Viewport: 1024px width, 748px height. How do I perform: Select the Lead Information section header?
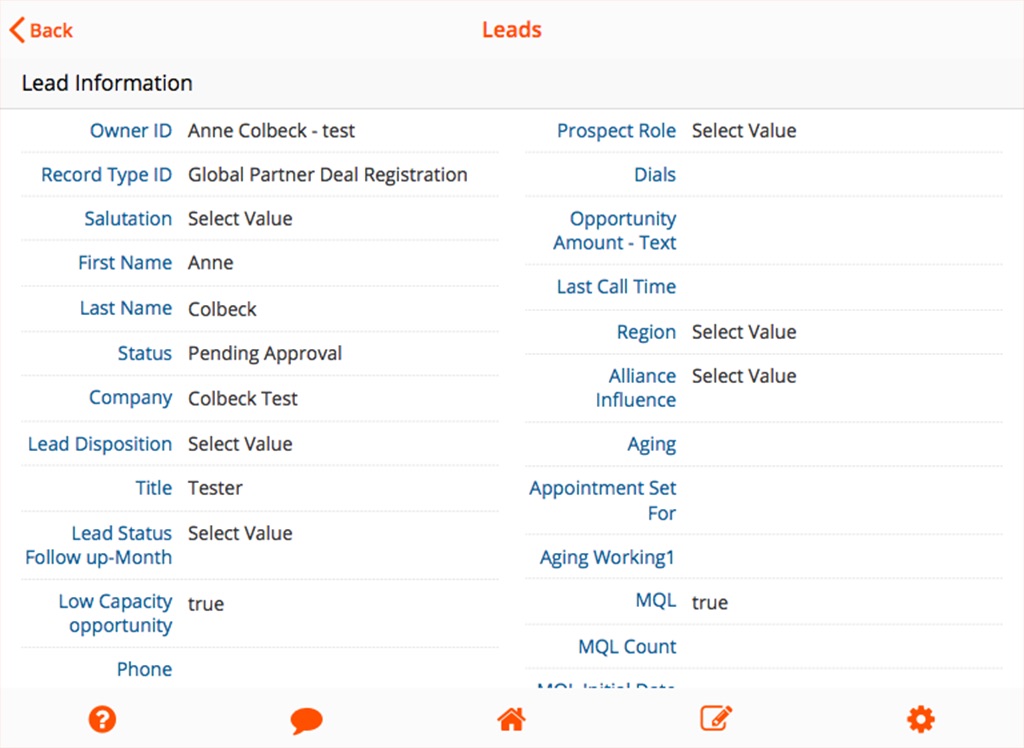107,84
